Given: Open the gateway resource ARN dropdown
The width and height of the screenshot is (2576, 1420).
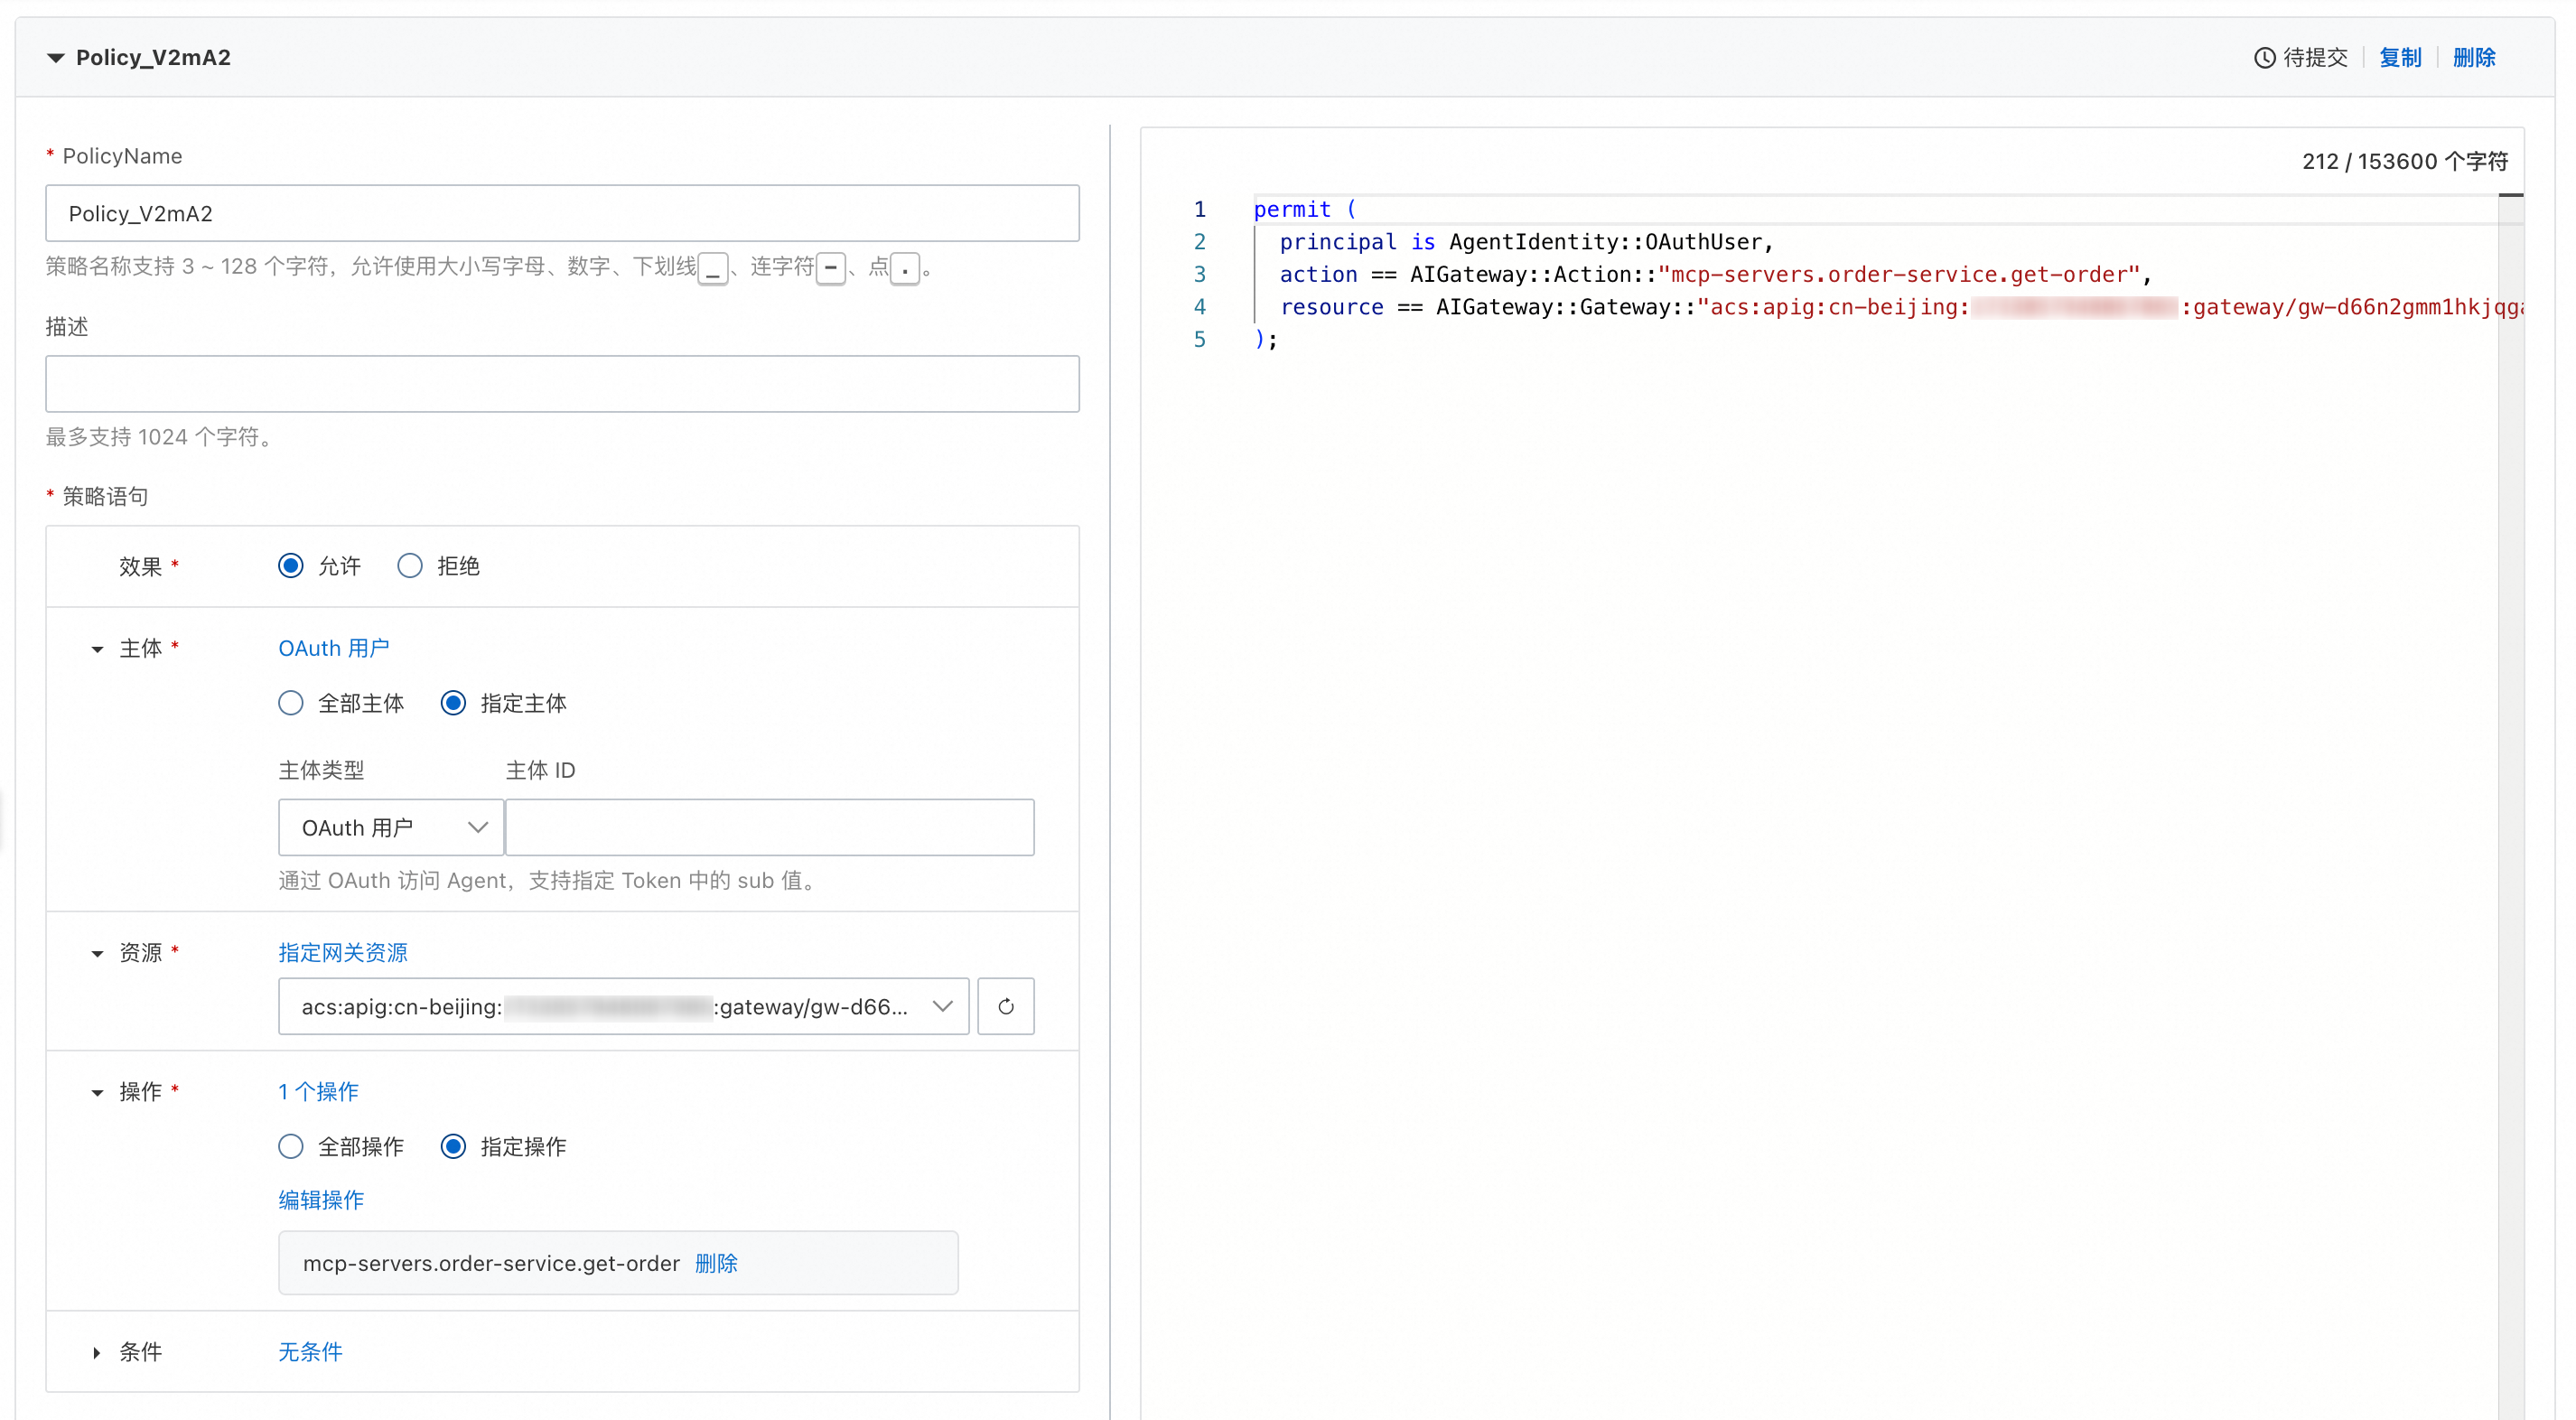Looking at the screenshot, I should [623, 1006].
